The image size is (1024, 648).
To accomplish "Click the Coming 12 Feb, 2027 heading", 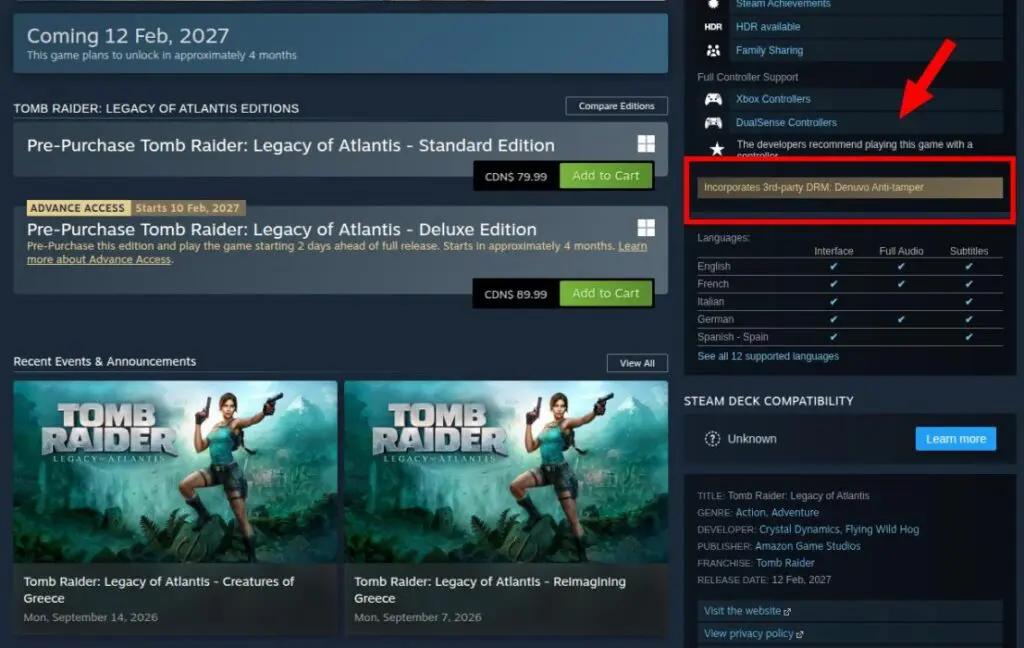I will (x=128, y=35).
